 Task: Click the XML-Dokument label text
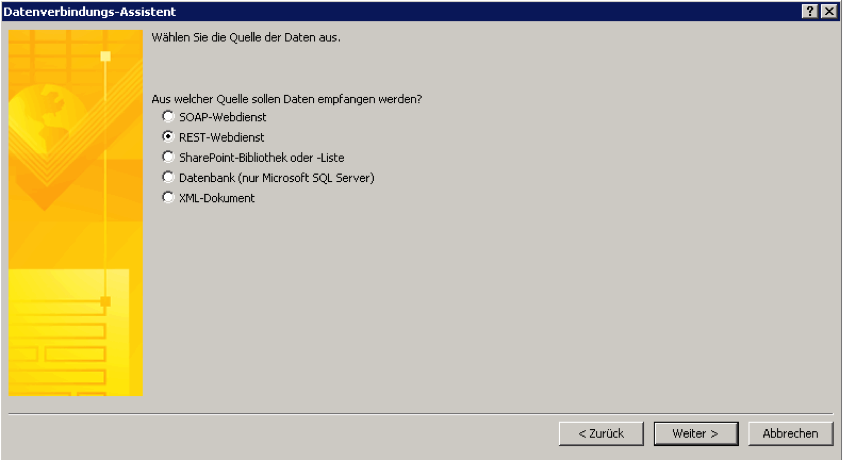click(x=217, y=198)
